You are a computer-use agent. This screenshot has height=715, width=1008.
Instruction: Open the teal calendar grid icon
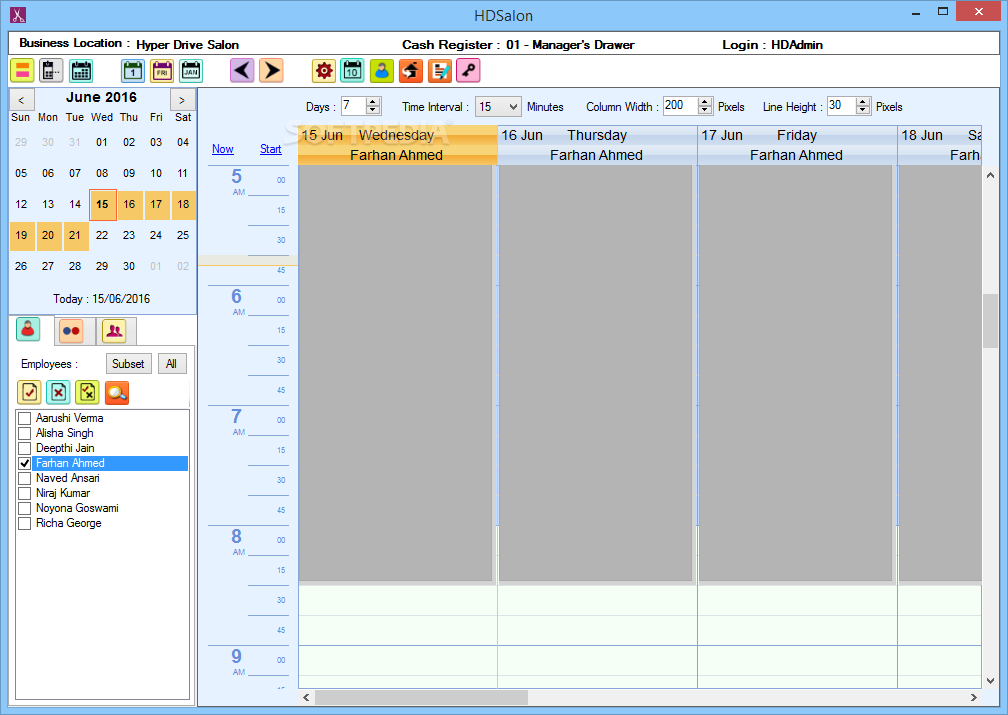pos(81,71)
